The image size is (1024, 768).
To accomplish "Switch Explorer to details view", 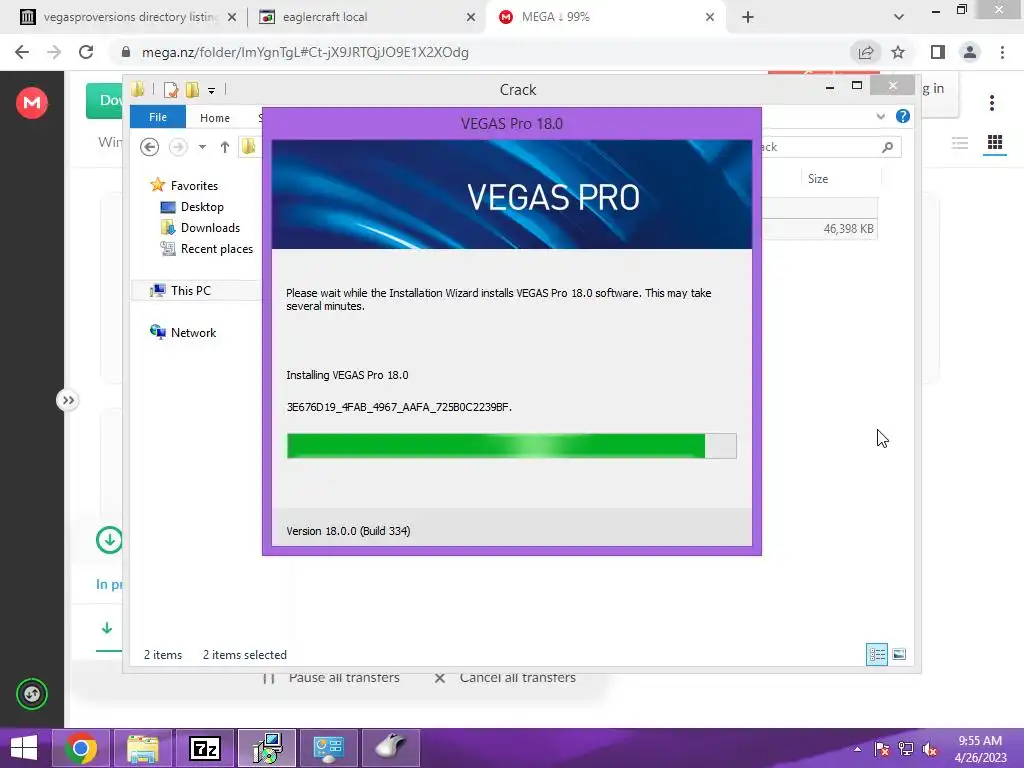I will [876, 654].
